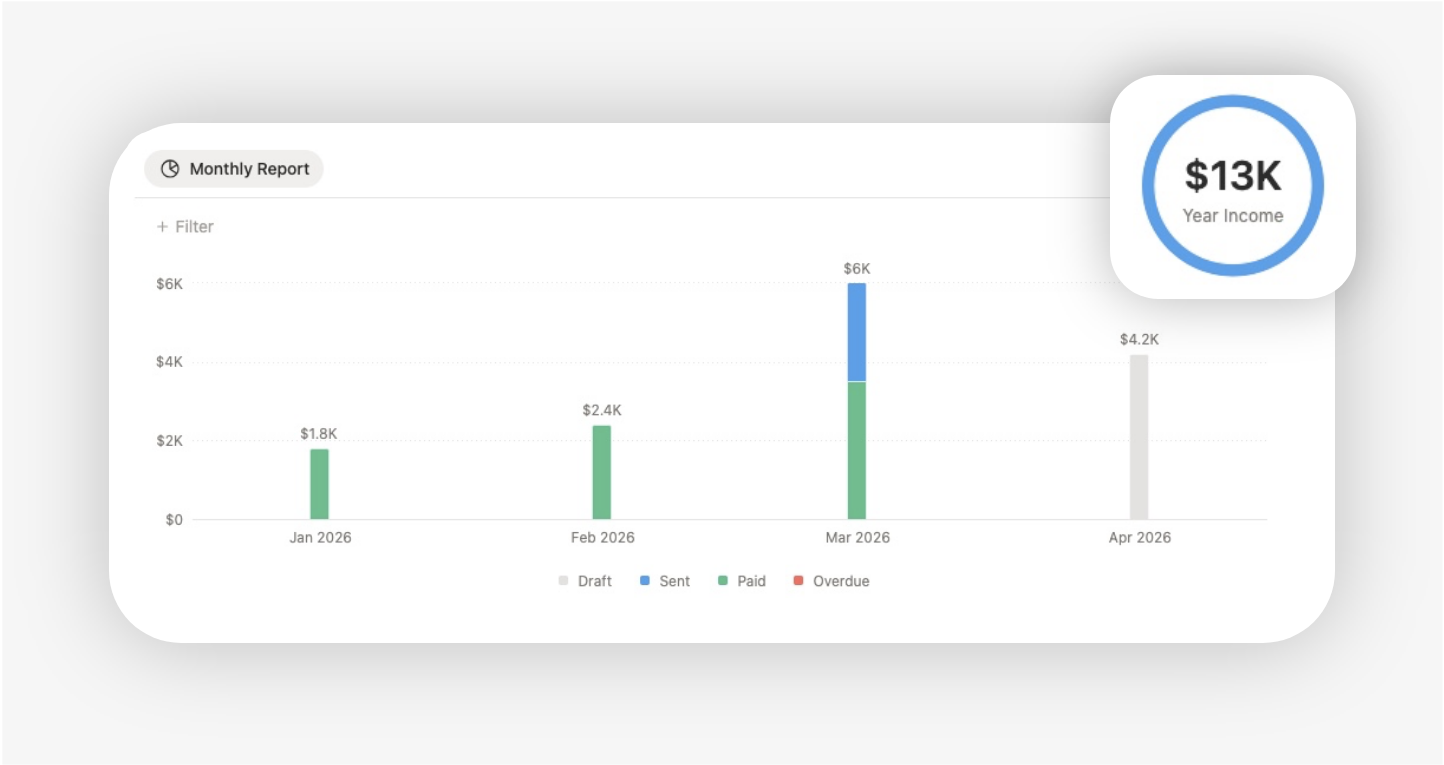This screenshot has height=765, width=1444.
Task: Select the Jan 2026 green bar
Action: click(319, 484)
